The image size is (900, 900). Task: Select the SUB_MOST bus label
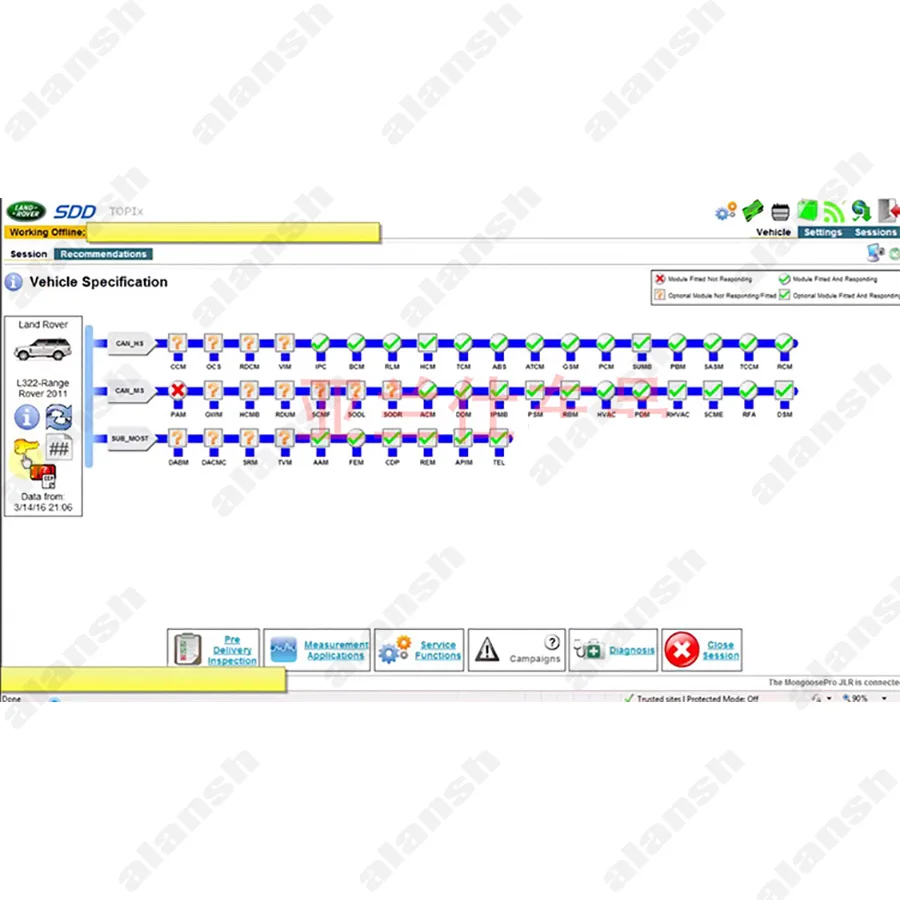(x=130, y=439)
